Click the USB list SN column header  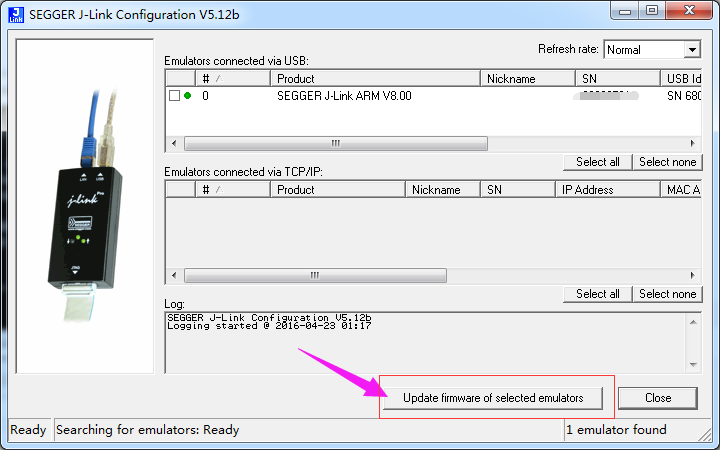(618, 79)
